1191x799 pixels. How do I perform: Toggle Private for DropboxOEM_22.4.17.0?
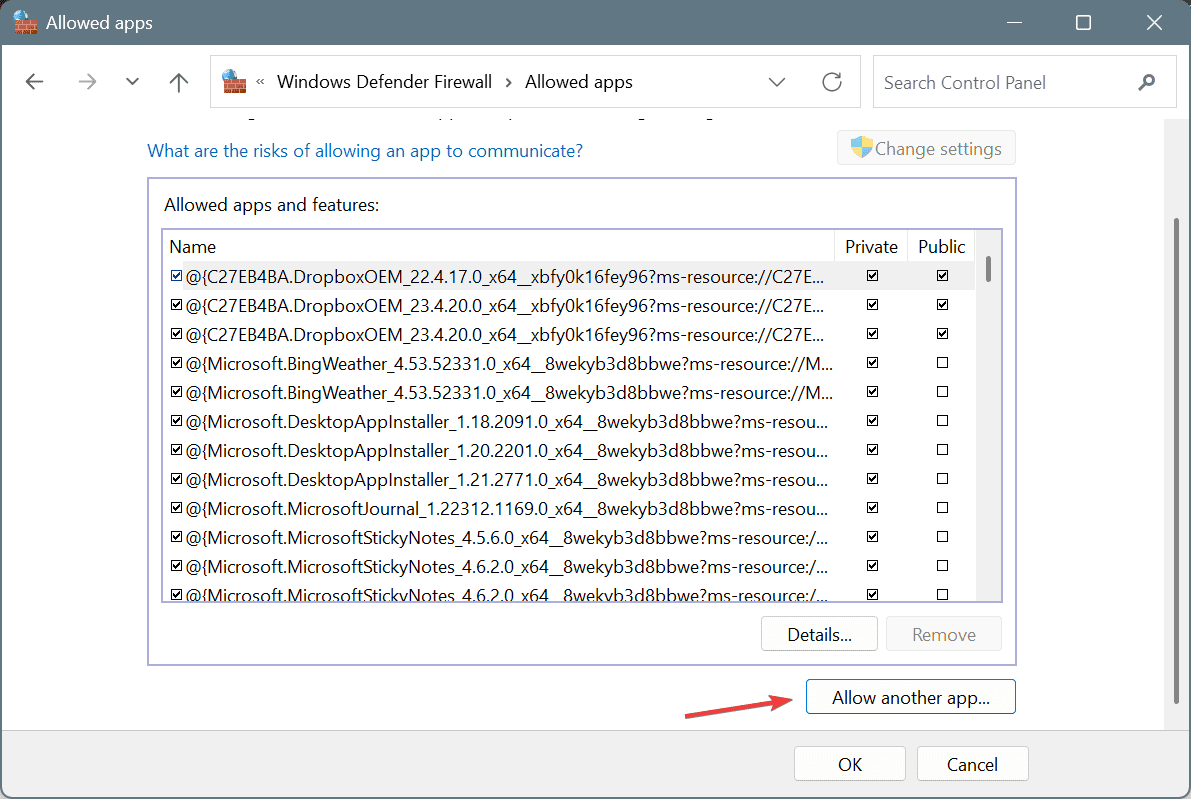pyautogui.click(x=872, y=276)
